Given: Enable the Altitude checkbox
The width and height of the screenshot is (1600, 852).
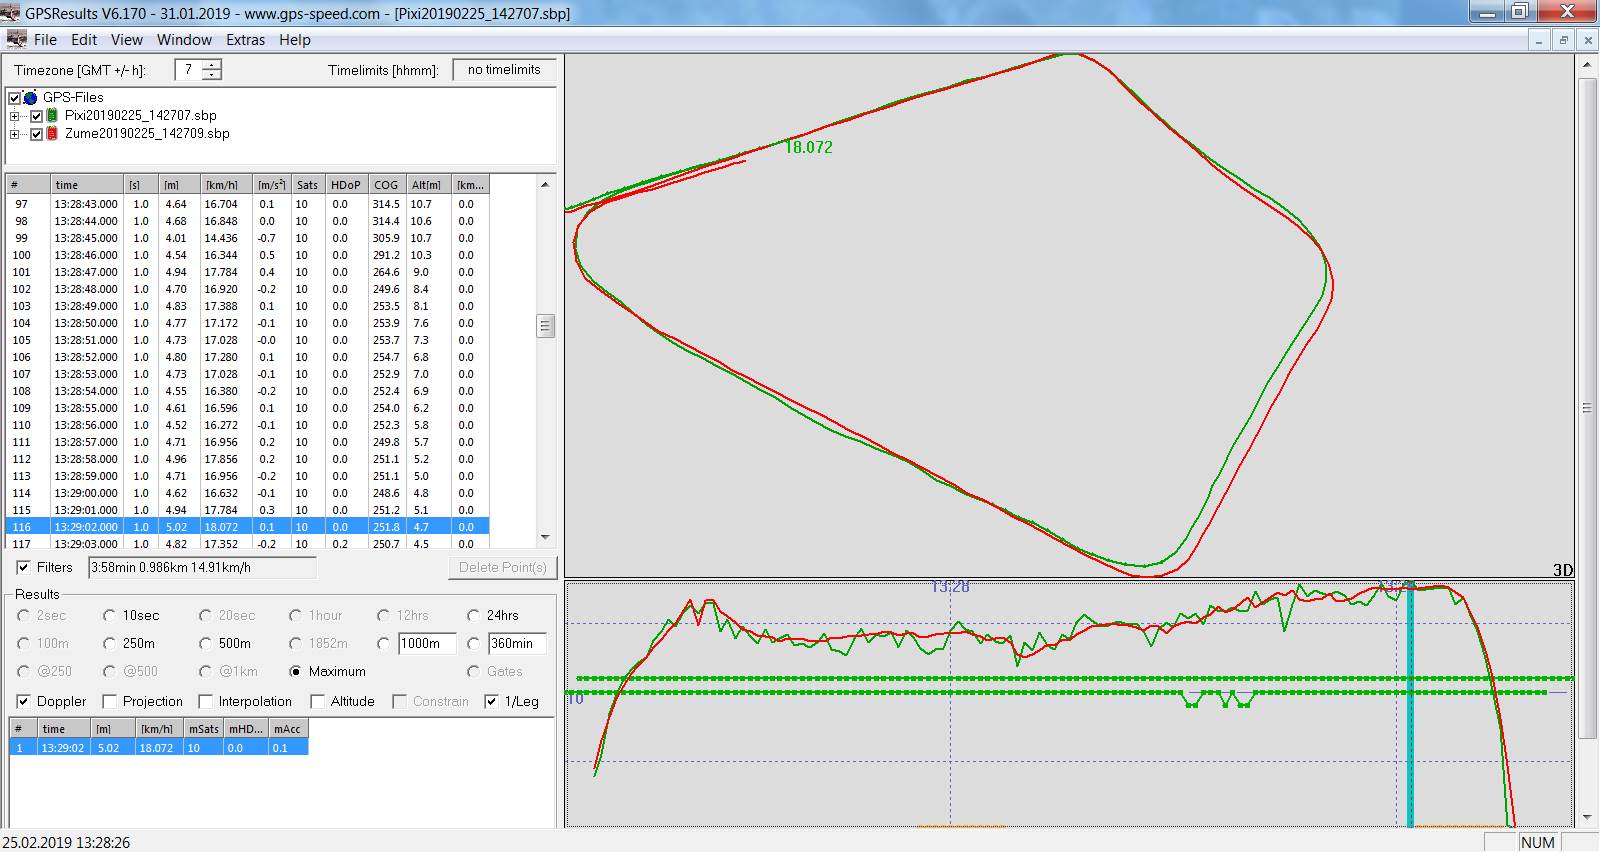Looking at the screenshot, I should click(318, 701).
